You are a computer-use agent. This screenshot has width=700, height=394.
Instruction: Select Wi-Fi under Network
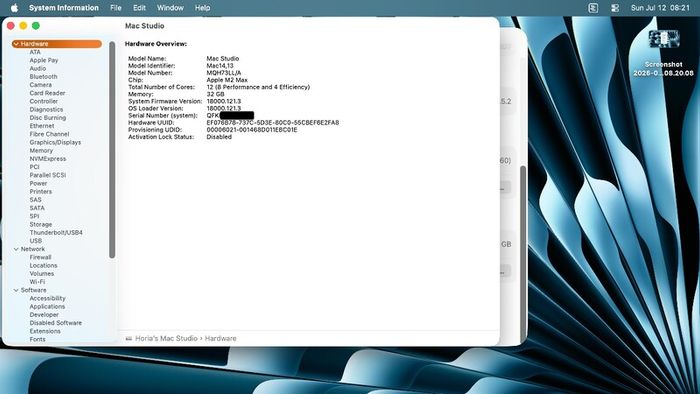coord(37,282)
